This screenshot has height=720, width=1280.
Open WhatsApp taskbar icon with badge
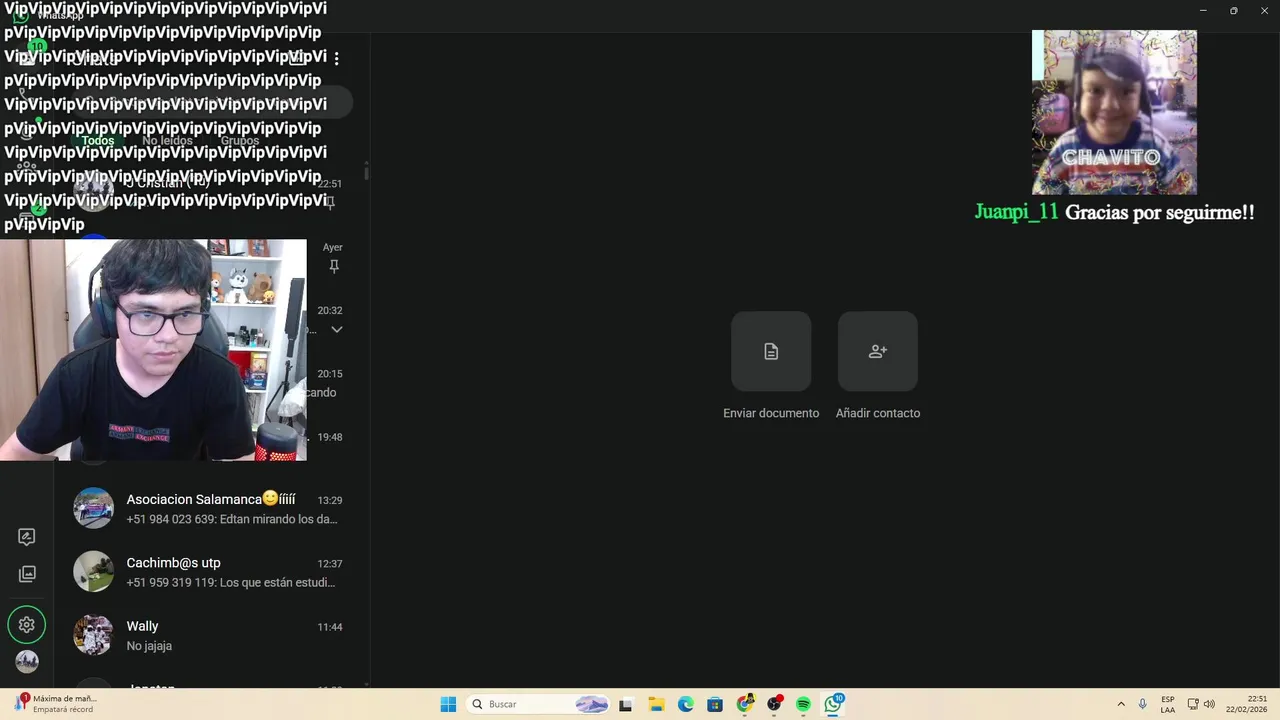pos(833,704)
